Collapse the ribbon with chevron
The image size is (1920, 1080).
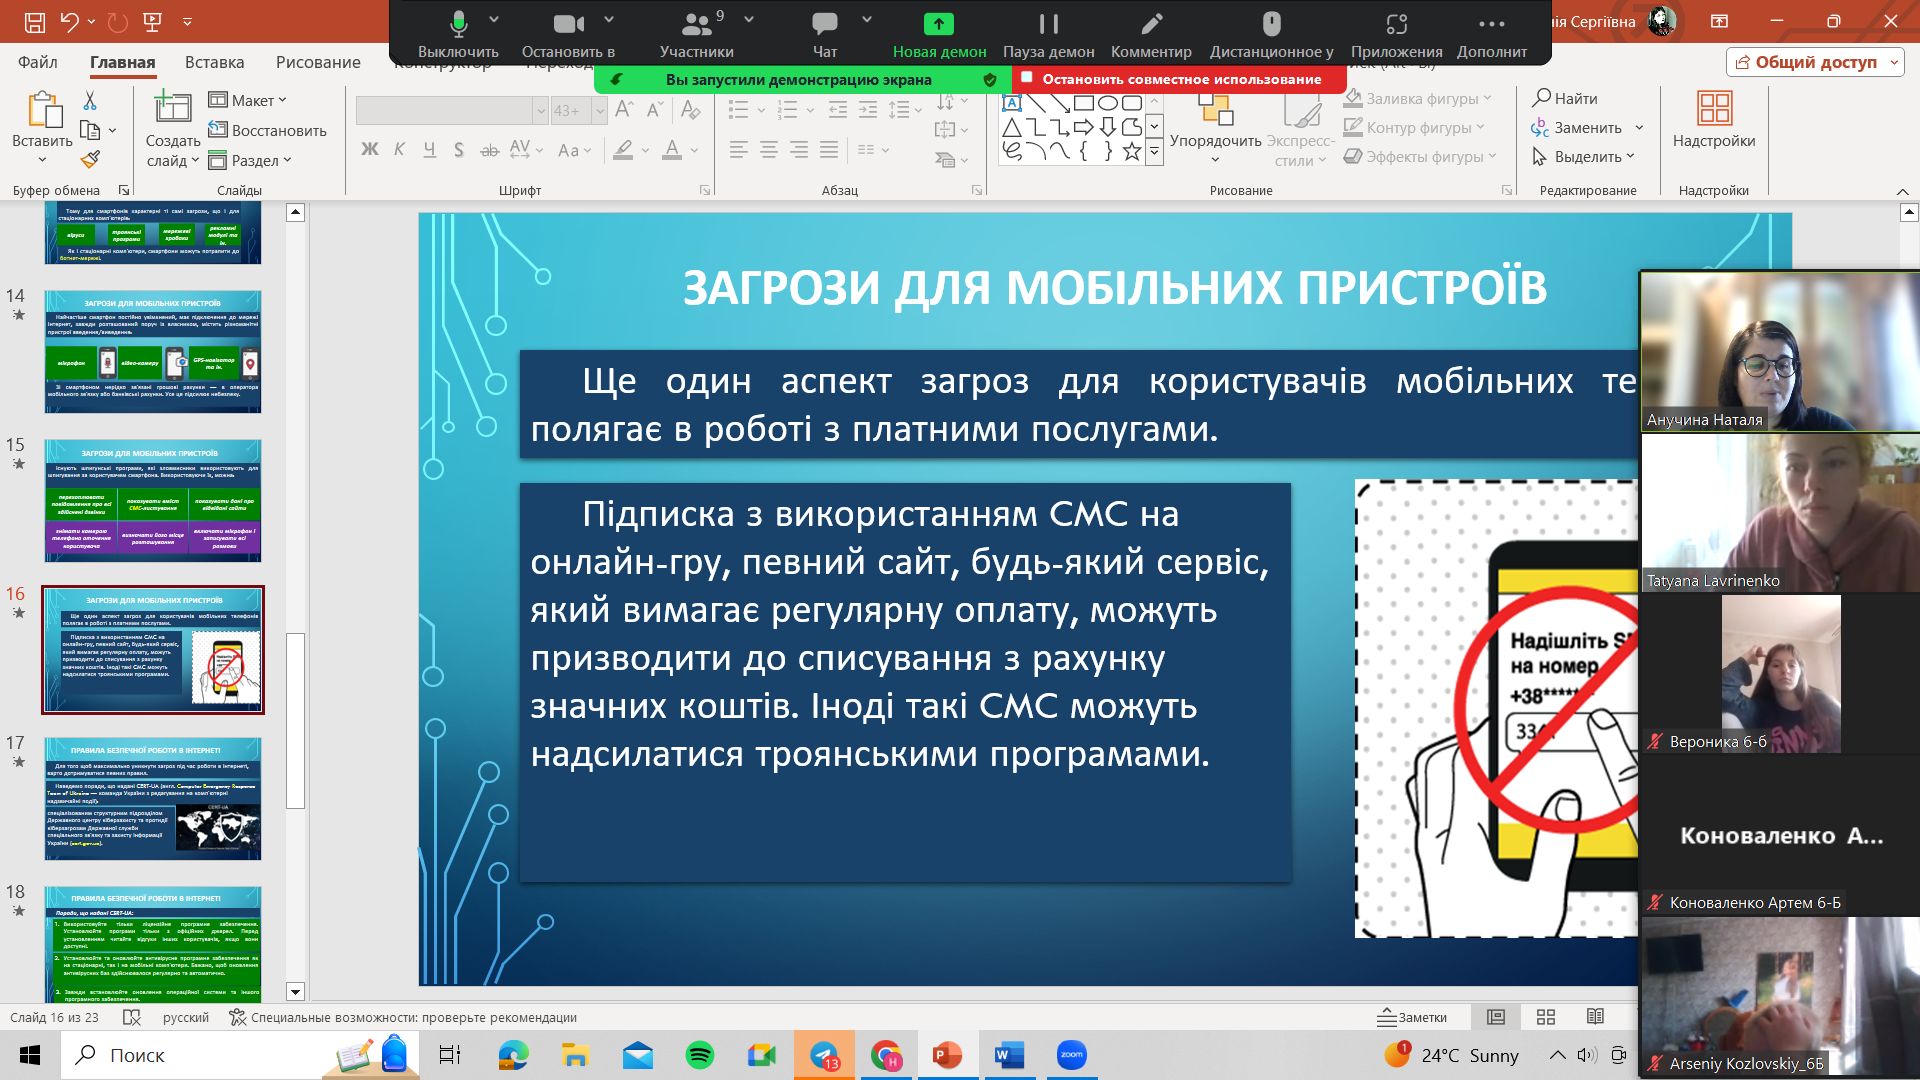click(x=1902, y=191)
